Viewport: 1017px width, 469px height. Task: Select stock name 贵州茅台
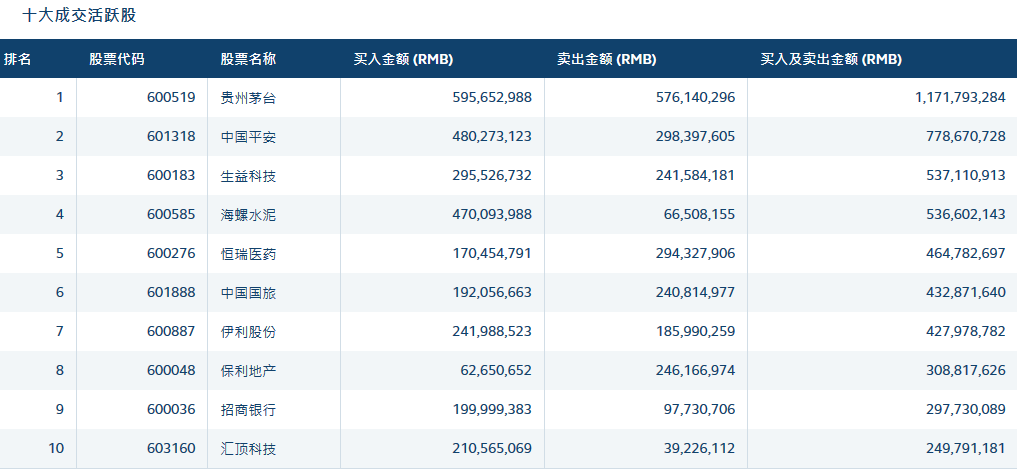[248, 98]
